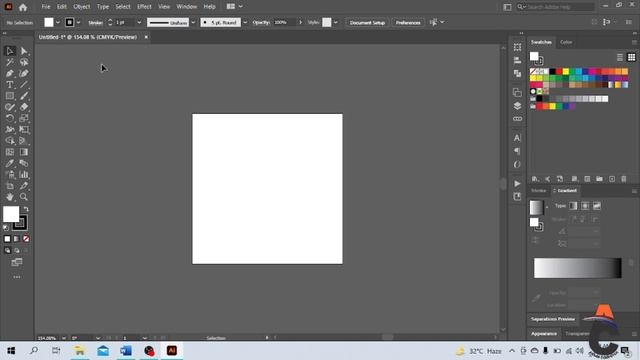
Task: Choose the Eraser tool
Action: [24, 107]
